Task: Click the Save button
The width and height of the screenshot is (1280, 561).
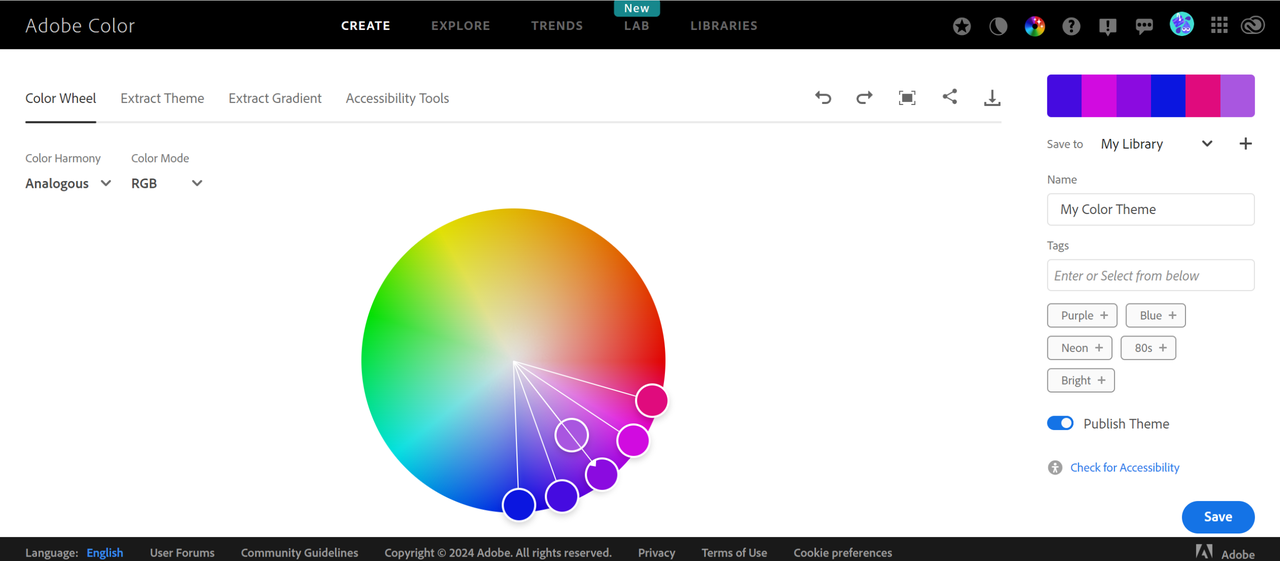Action: pos(1218,517)
